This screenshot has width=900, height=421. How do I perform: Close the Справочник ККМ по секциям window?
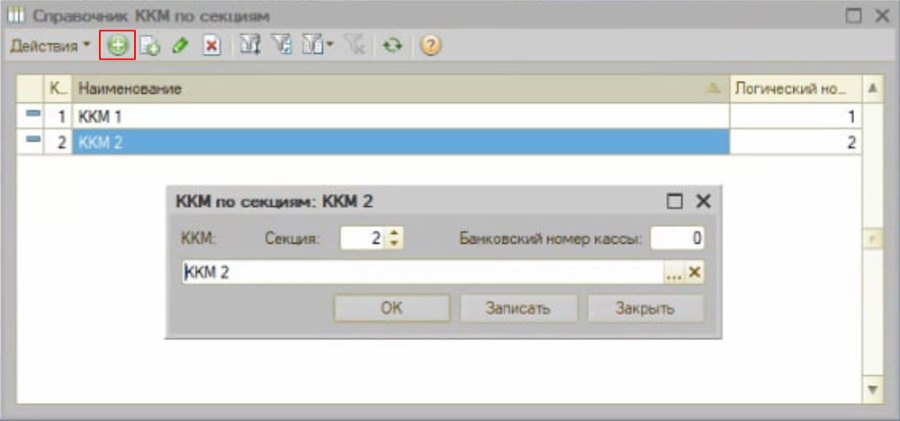coord(882,16)
